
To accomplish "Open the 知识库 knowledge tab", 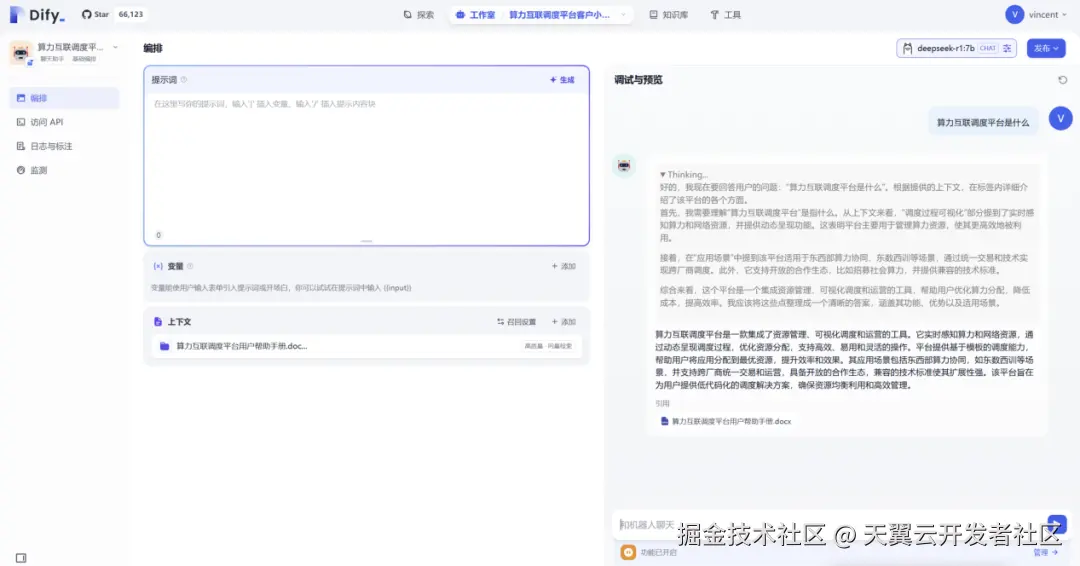I will [x=668, y=14].
